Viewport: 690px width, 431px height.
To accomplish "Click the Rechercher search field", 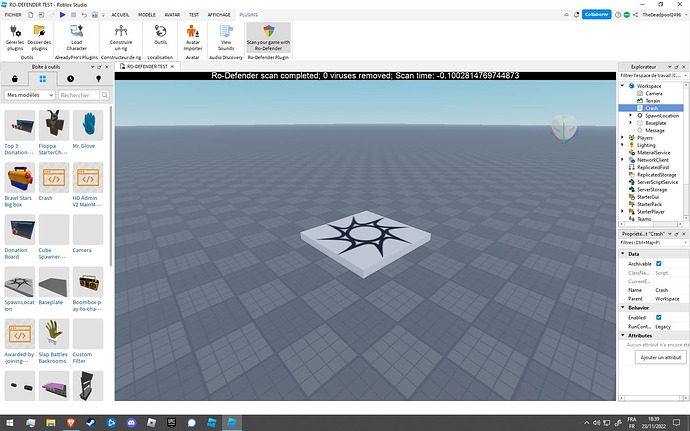I will click(79, 95).
